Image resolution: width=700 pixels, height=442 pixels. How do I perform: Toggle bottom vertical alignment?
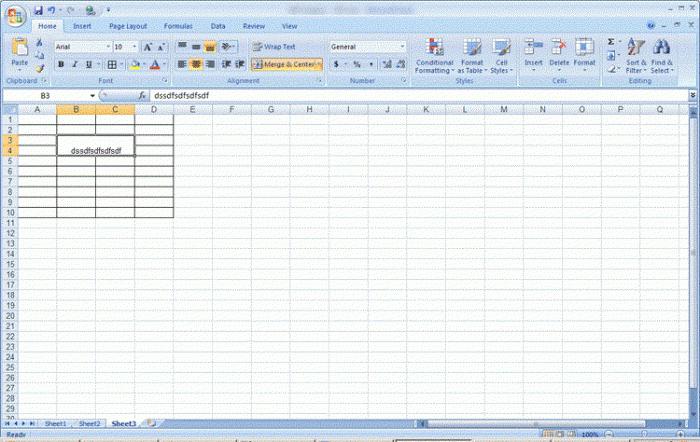[210, 46]
